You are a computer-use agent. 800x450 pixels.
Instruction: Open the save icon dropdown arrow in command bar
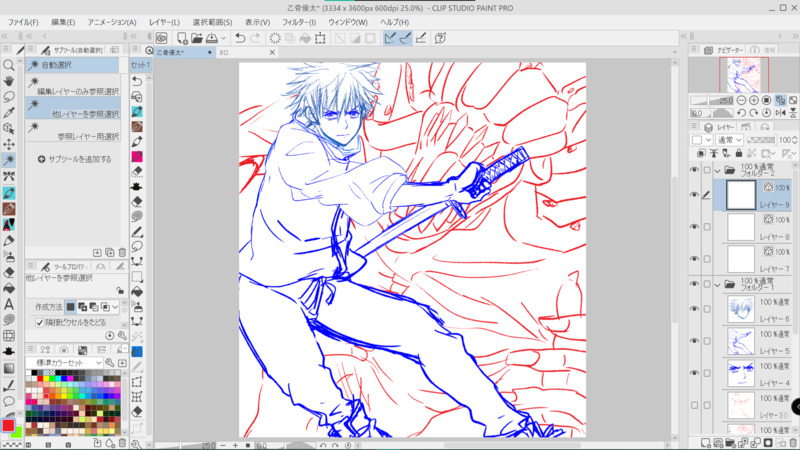(x=223, y=38)
